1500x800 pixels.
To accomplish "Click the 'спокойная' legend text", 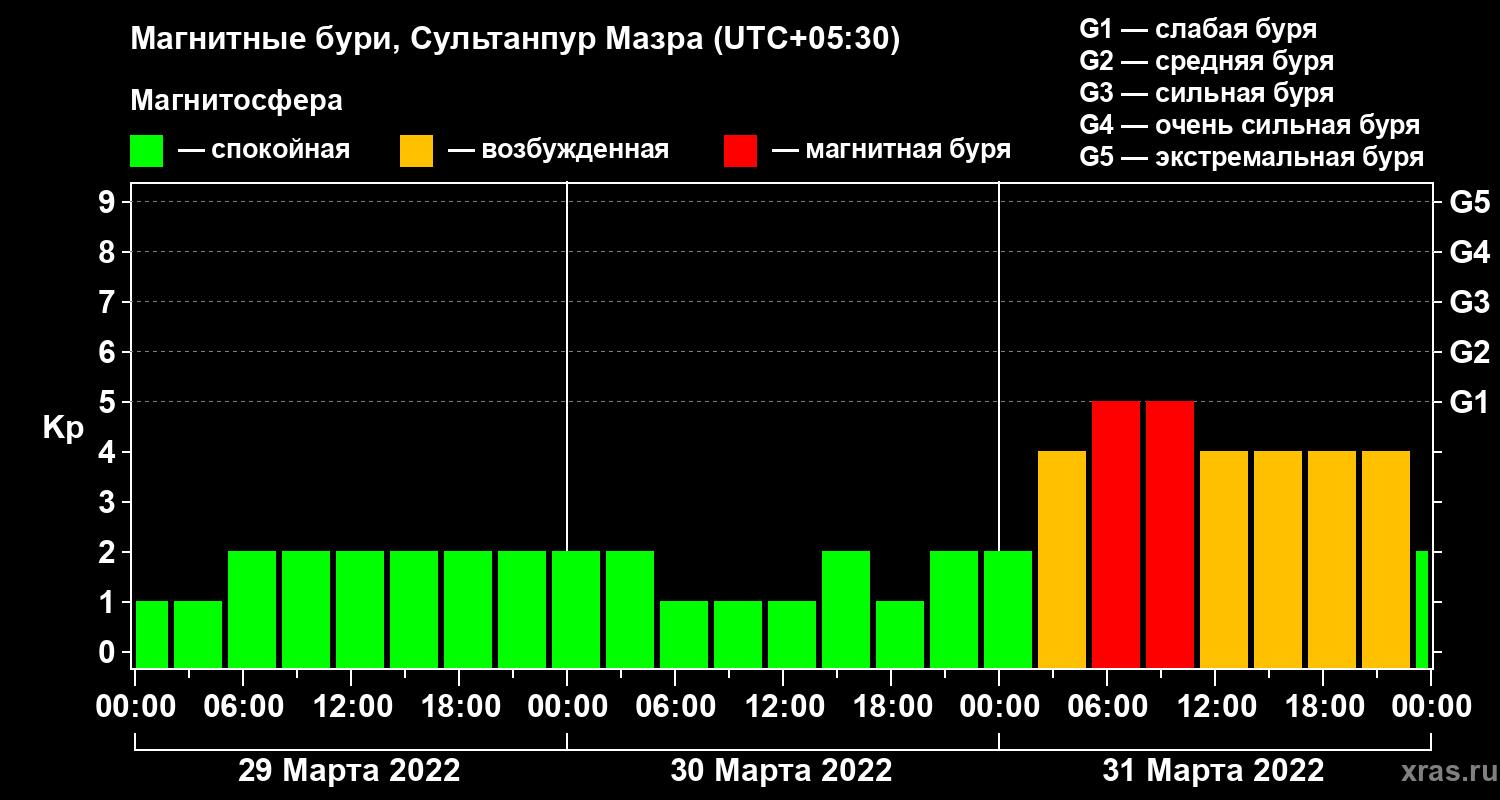I will tap(280, 151).
